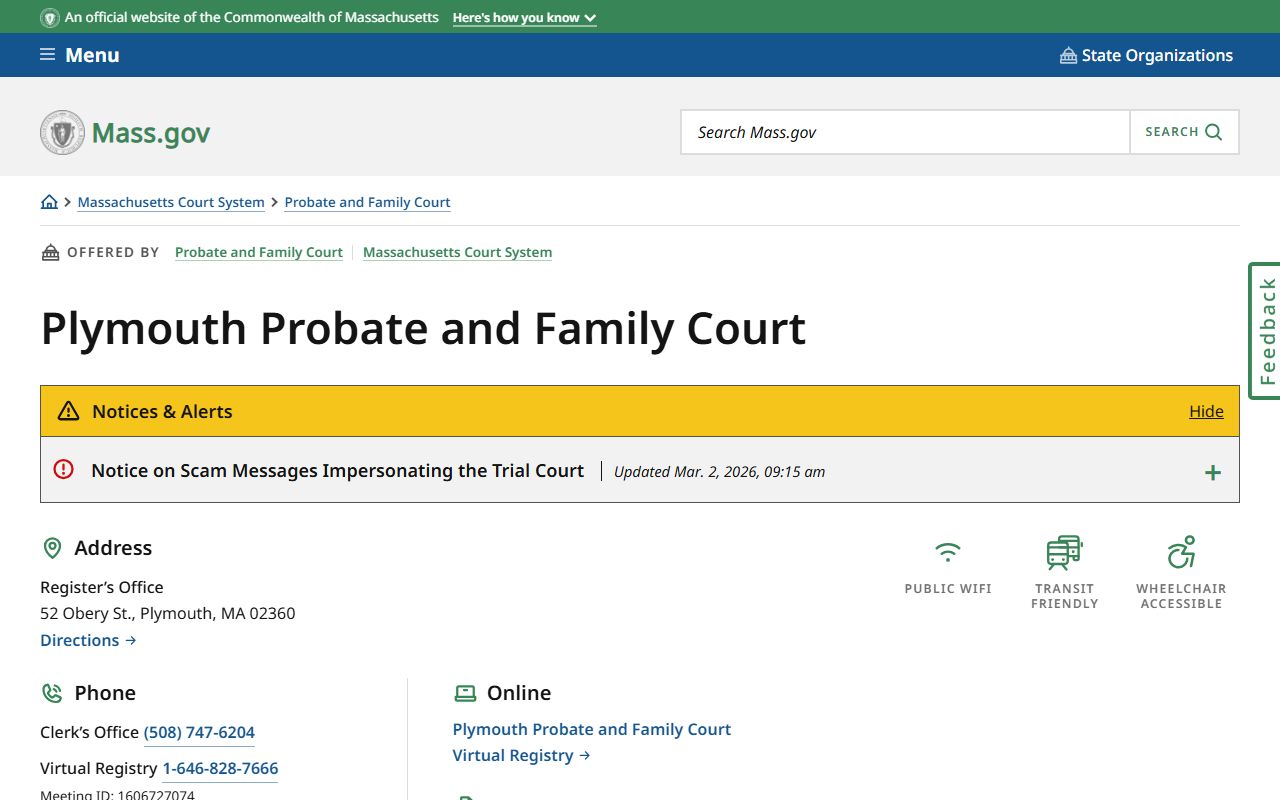Click the Notices & Alerts warning triangle icon
Screen dimensions: 1280x800
(x=68, y=411)
